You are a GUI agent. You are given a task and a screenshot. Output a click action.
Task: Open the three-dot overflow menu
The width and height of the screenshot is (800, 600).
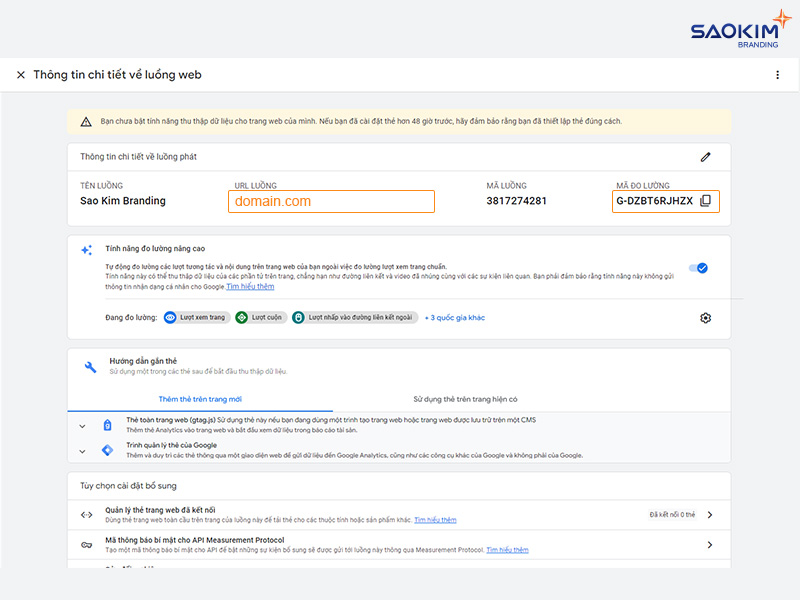(x=777, y=74)
